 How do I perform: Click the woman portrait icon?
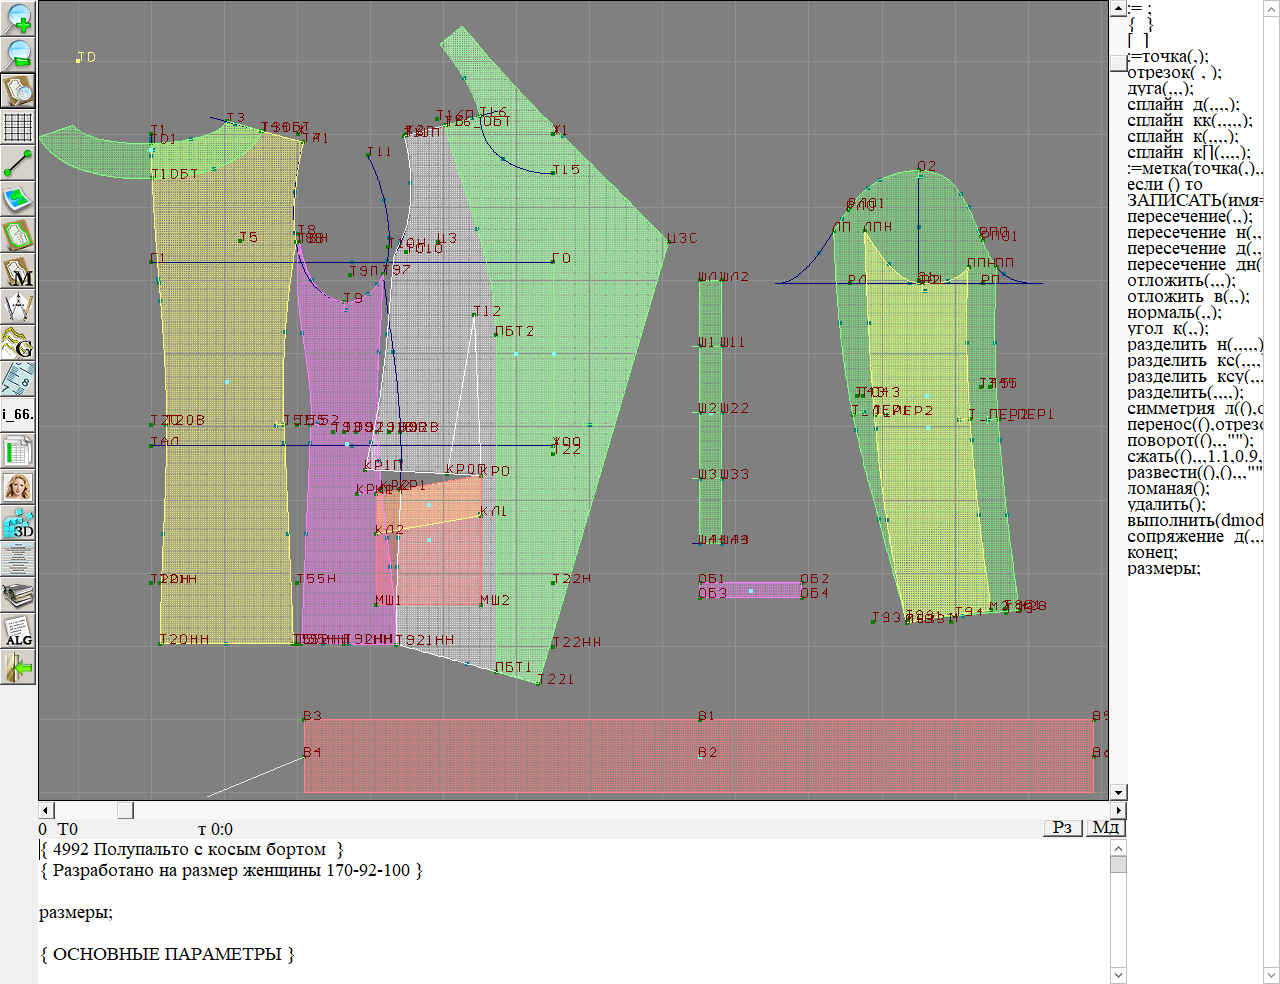tap(18, 487)
